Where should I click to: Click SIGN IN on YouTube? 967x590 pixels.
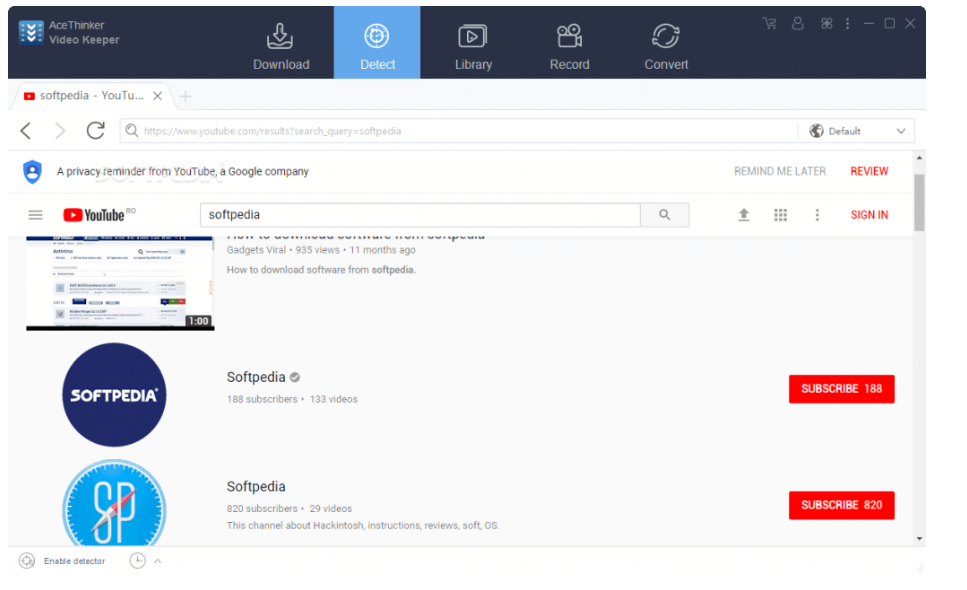[x=869, y=215]
